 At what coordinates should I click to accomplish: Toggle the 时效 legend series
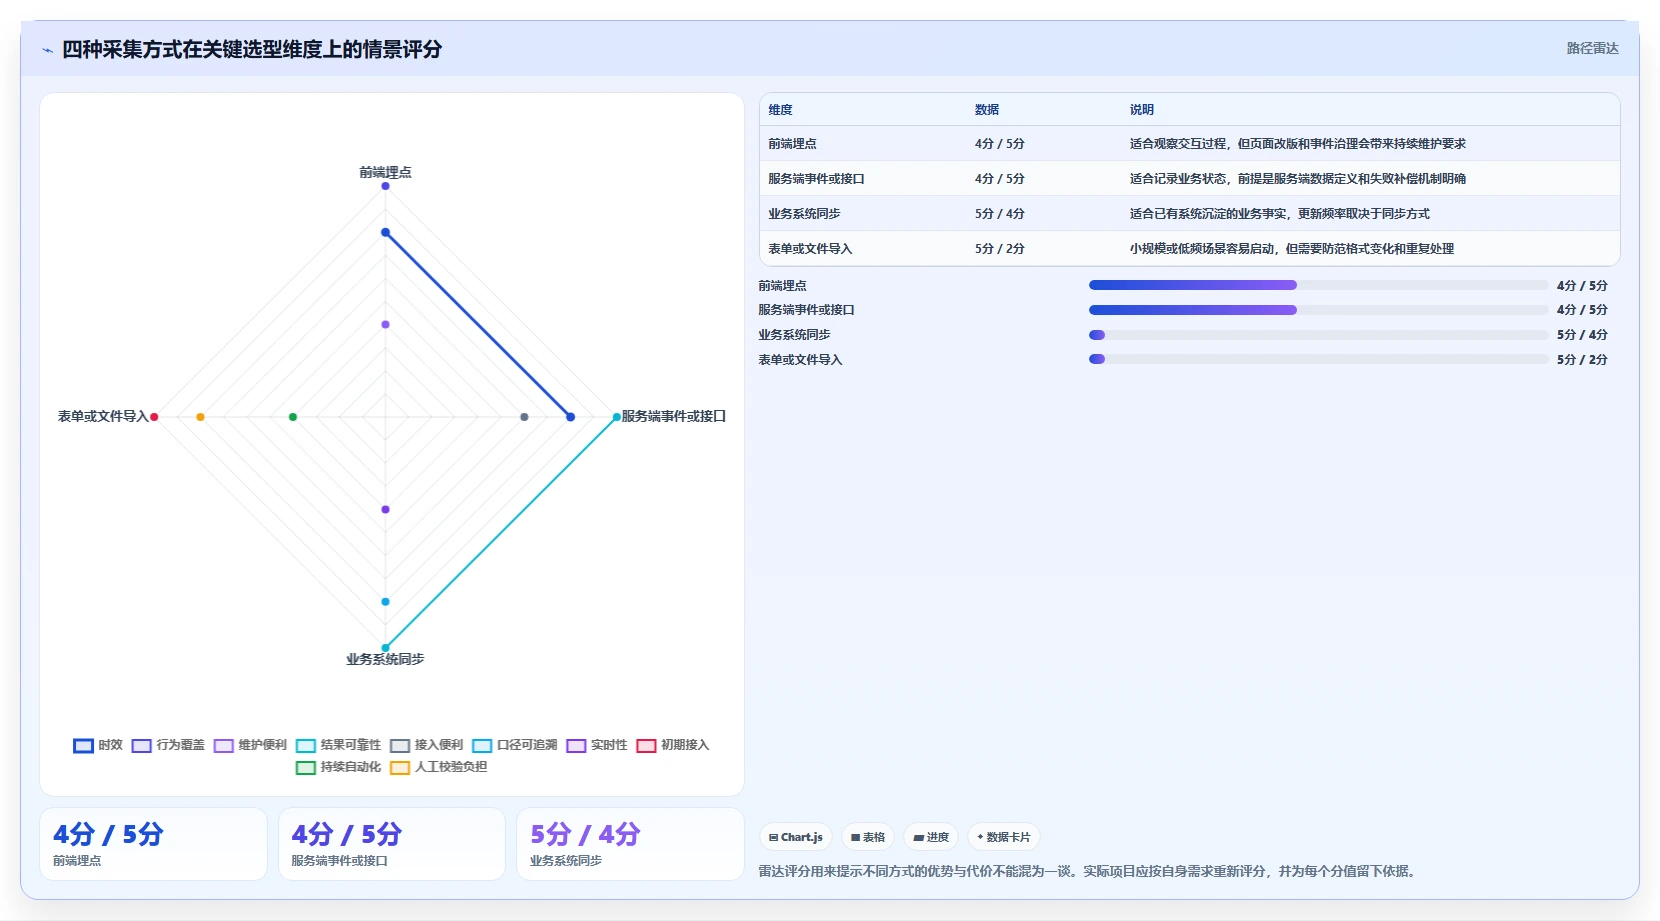(98, 745)
